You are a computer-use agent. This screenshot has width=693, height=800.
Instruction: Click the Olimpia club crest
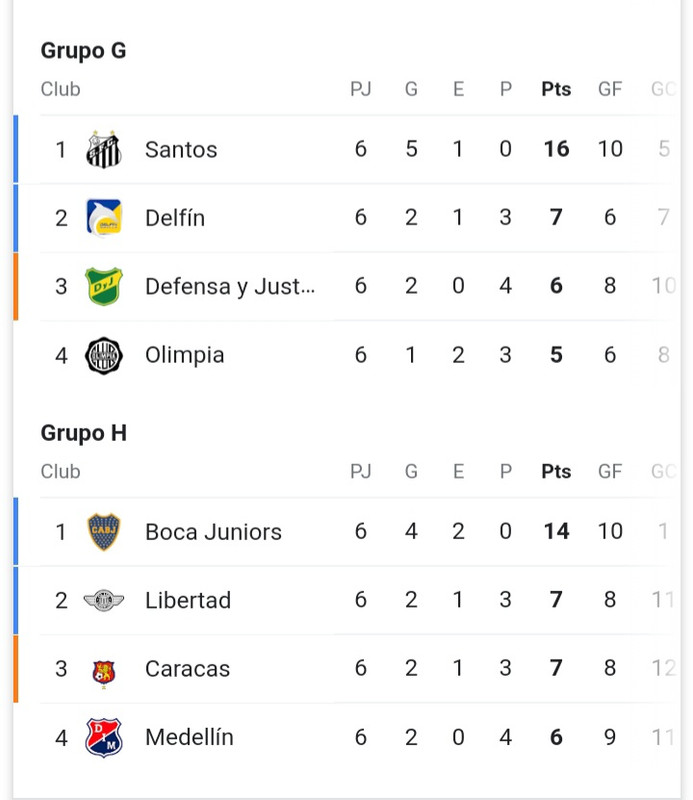click(x=104, y=355)
